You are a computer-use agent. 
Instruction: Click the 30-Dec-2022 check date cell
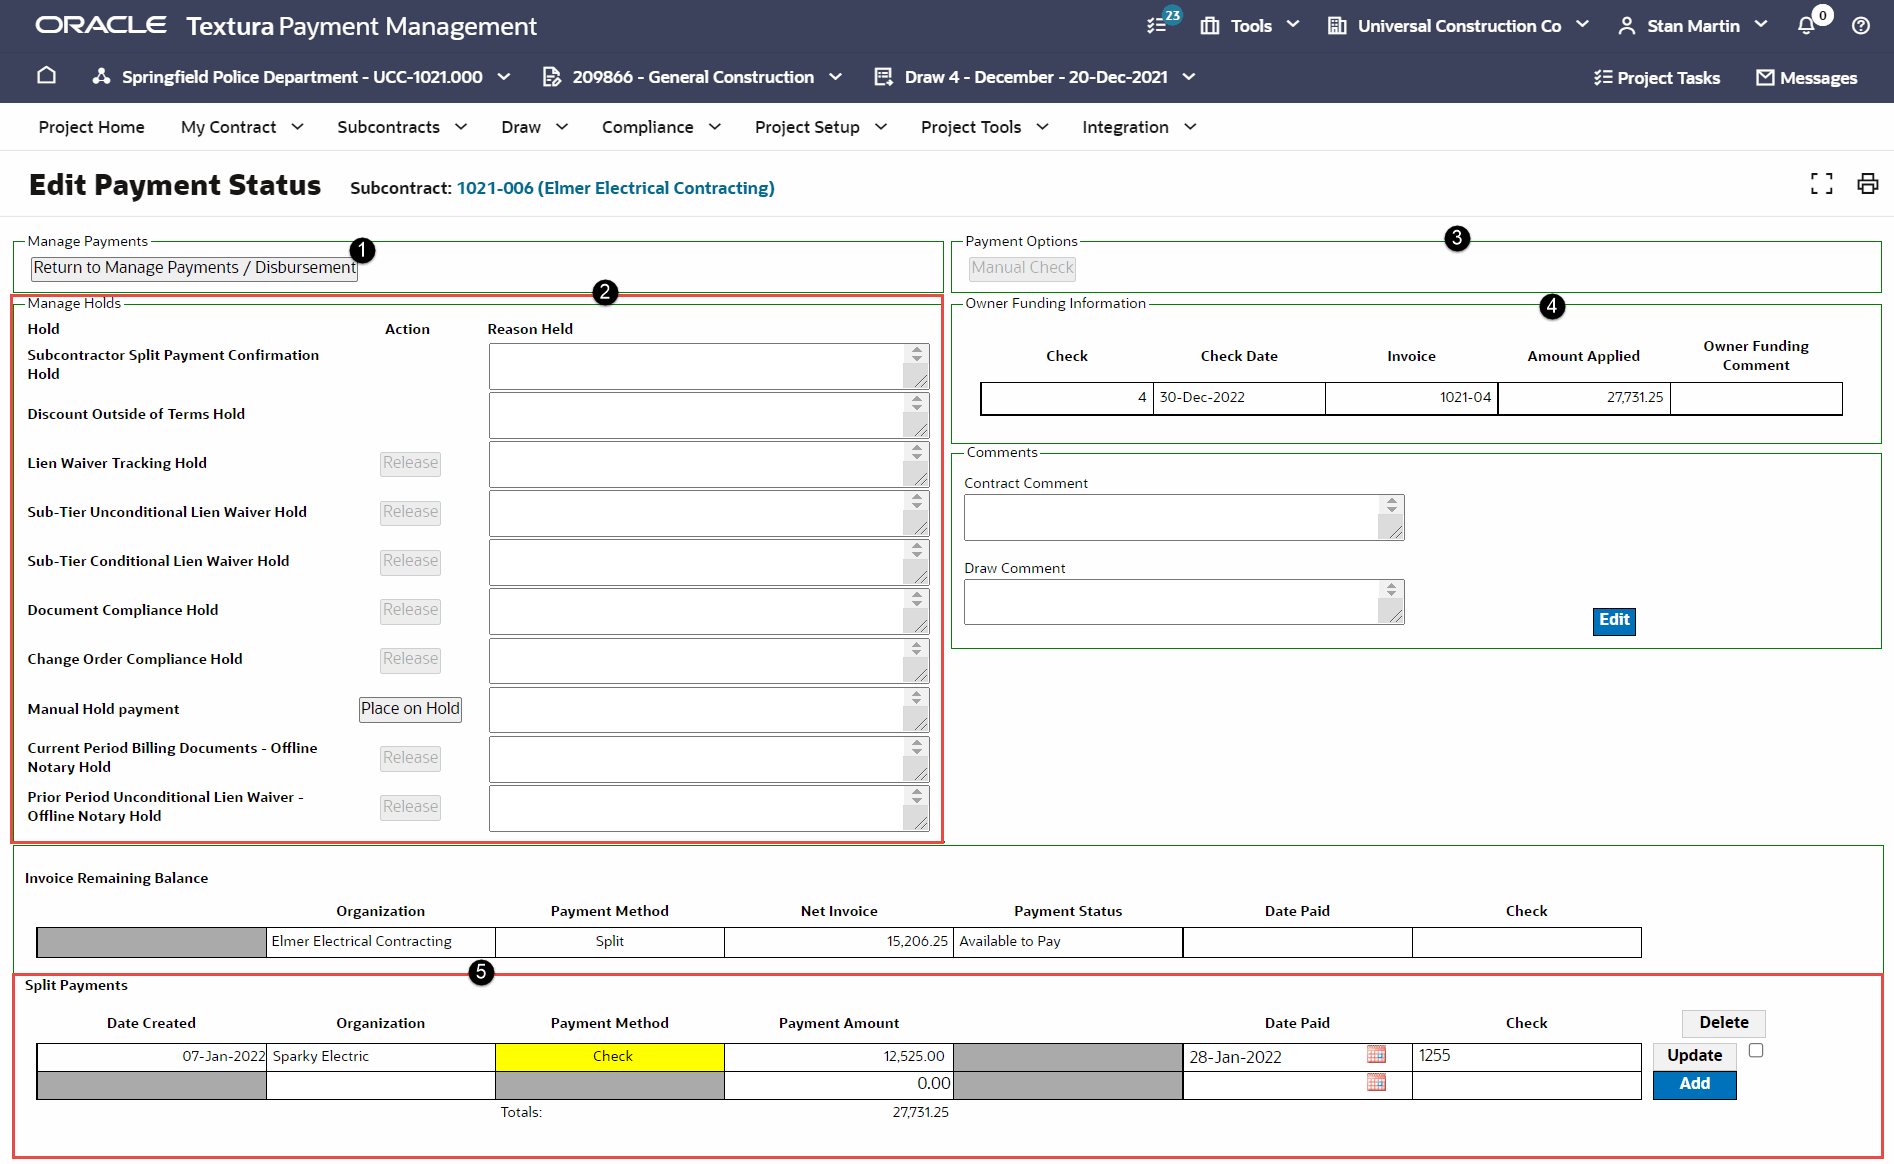[1239, 398]
